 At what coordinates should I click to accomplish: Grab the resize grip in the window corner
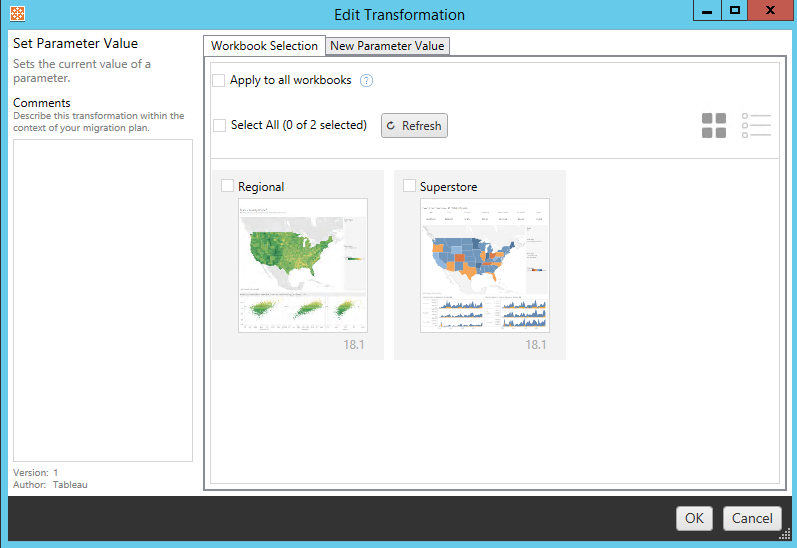pos(784,533)
